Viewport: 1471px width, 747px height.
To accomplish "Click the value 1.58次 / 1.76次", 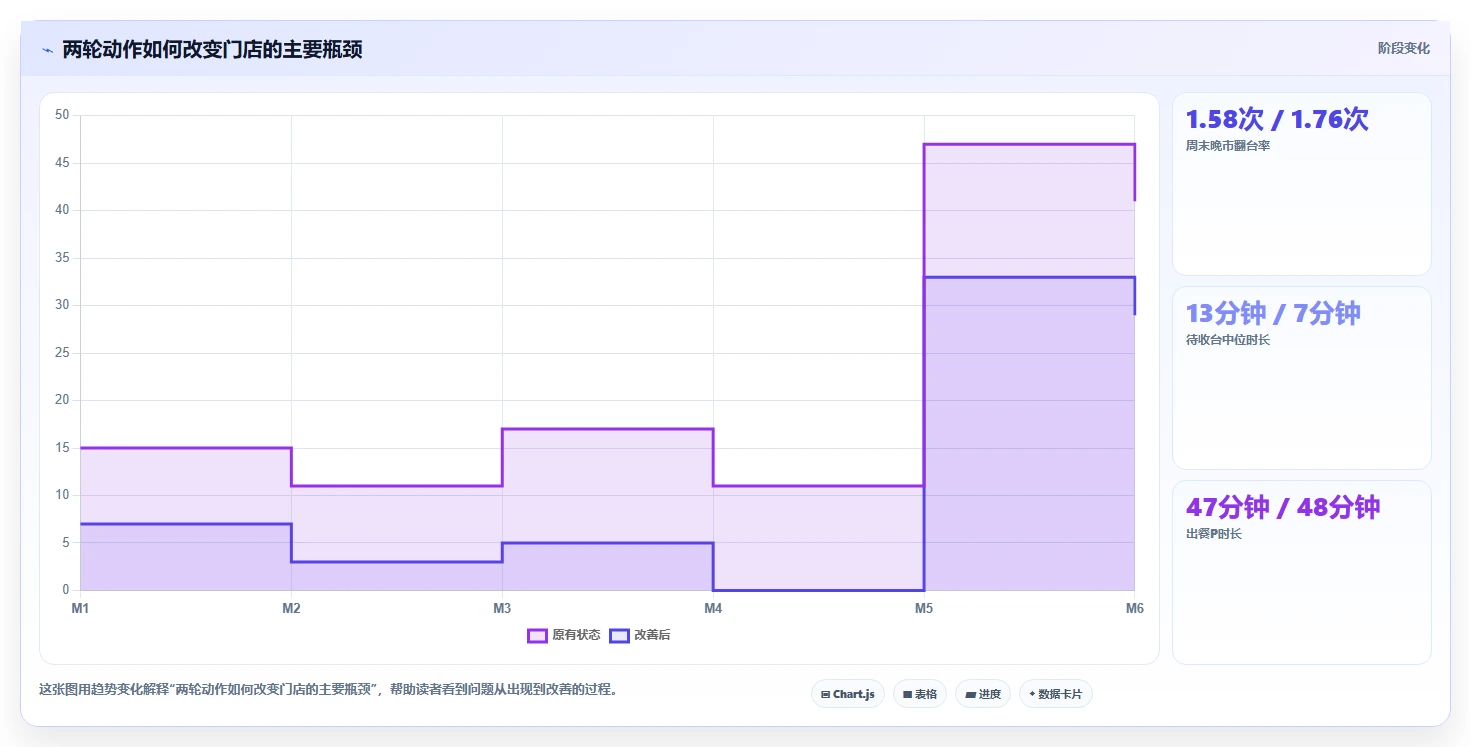I will (1277, 119).
